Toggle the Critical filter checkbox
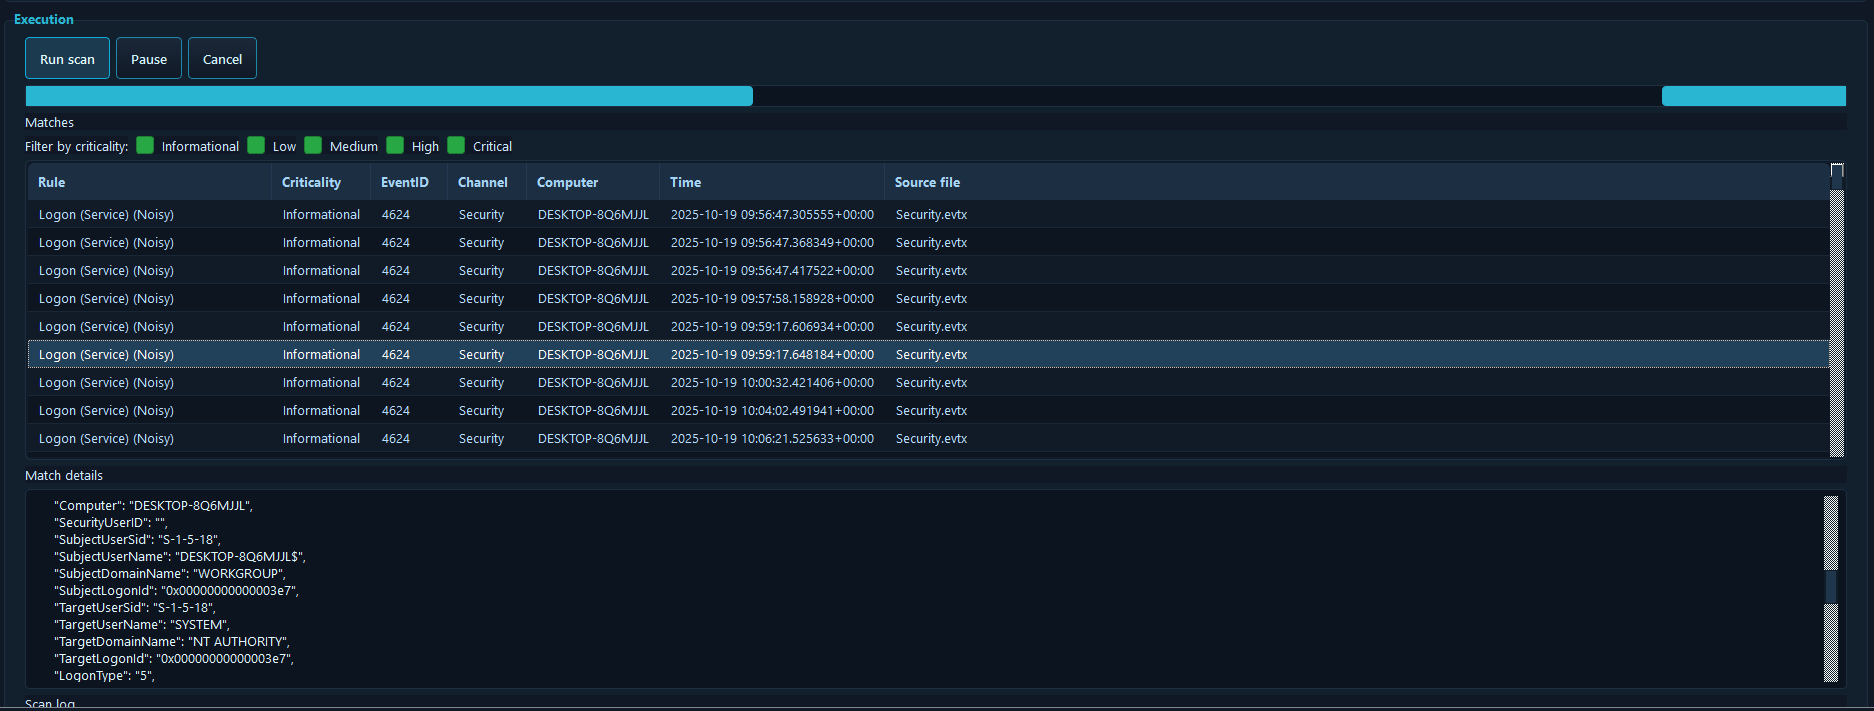Screen dimensions: 1874x711 [x=457, y=146]
